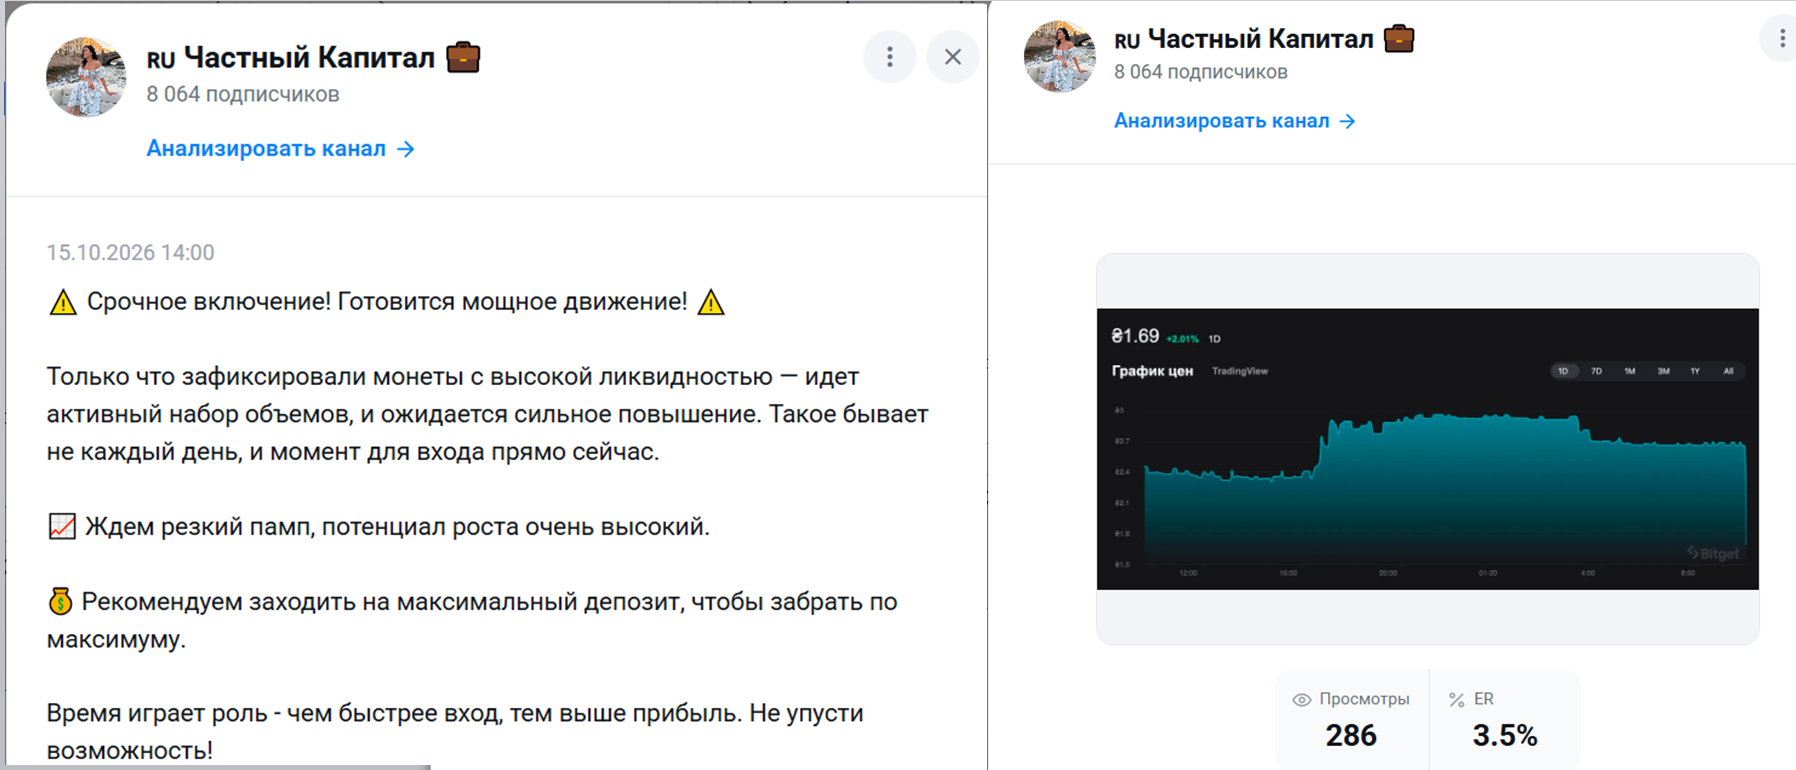Click the teal price chart image
The image size is (1796, 770).
click(1428, 449)
